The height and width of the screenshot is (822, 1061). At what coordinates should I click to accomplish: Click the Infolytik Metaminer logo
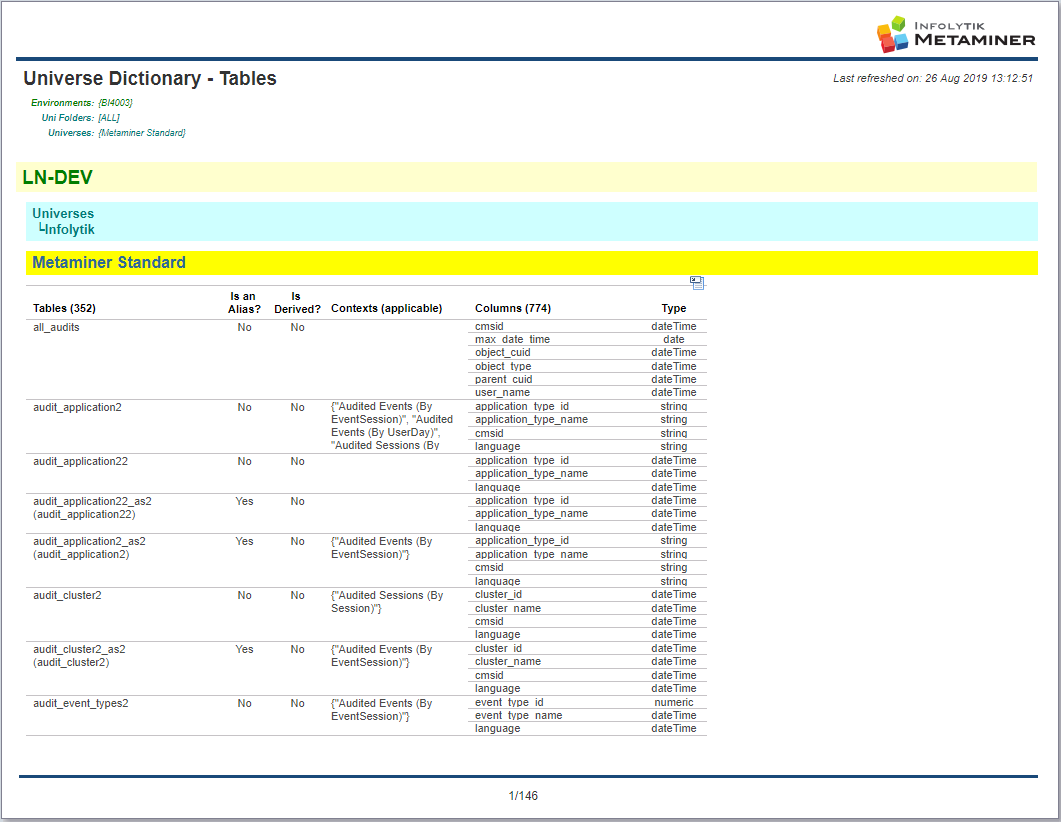click(955, 34)
